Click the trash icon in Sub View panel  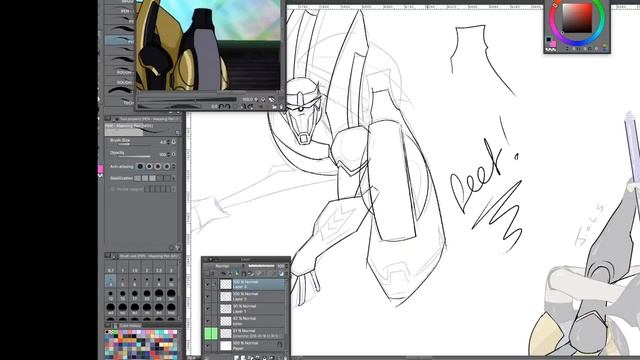(x=281, y=107)
